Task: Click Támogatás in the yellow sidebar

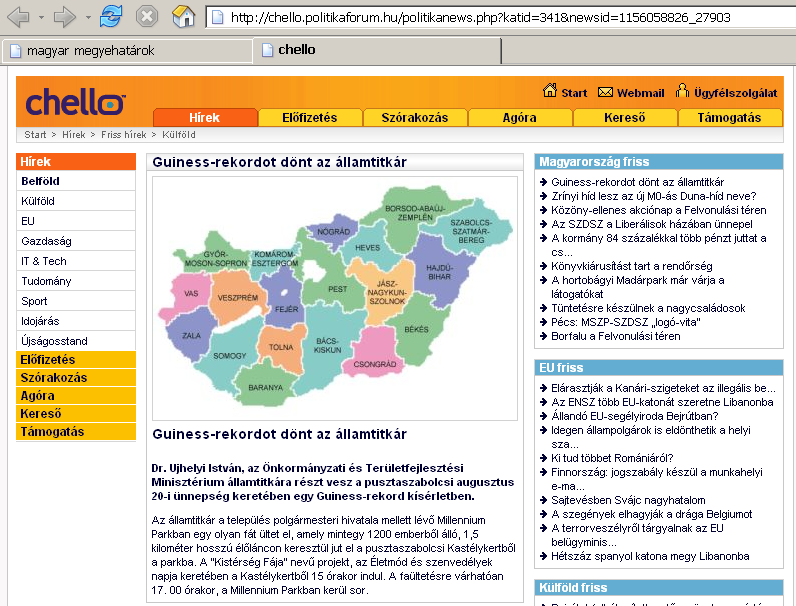Action: (76, 431)
